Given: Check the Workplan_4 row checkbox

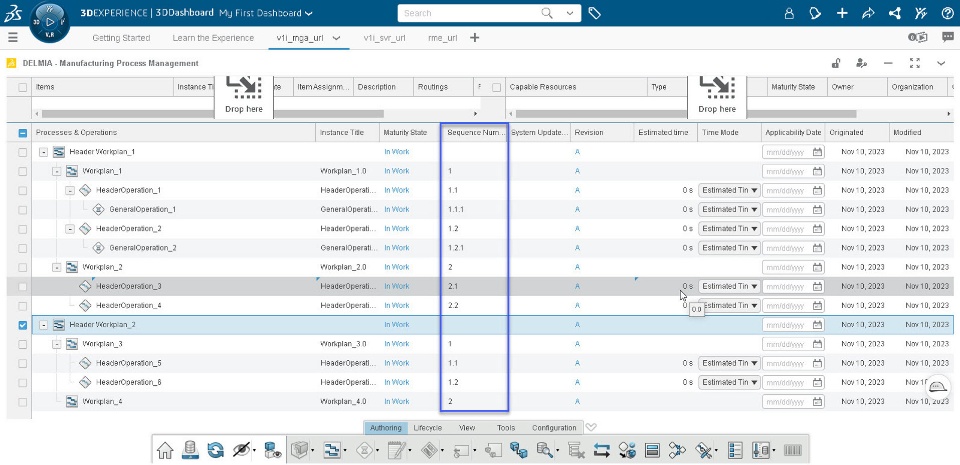Looking at the screenshot, I should 23,402.
